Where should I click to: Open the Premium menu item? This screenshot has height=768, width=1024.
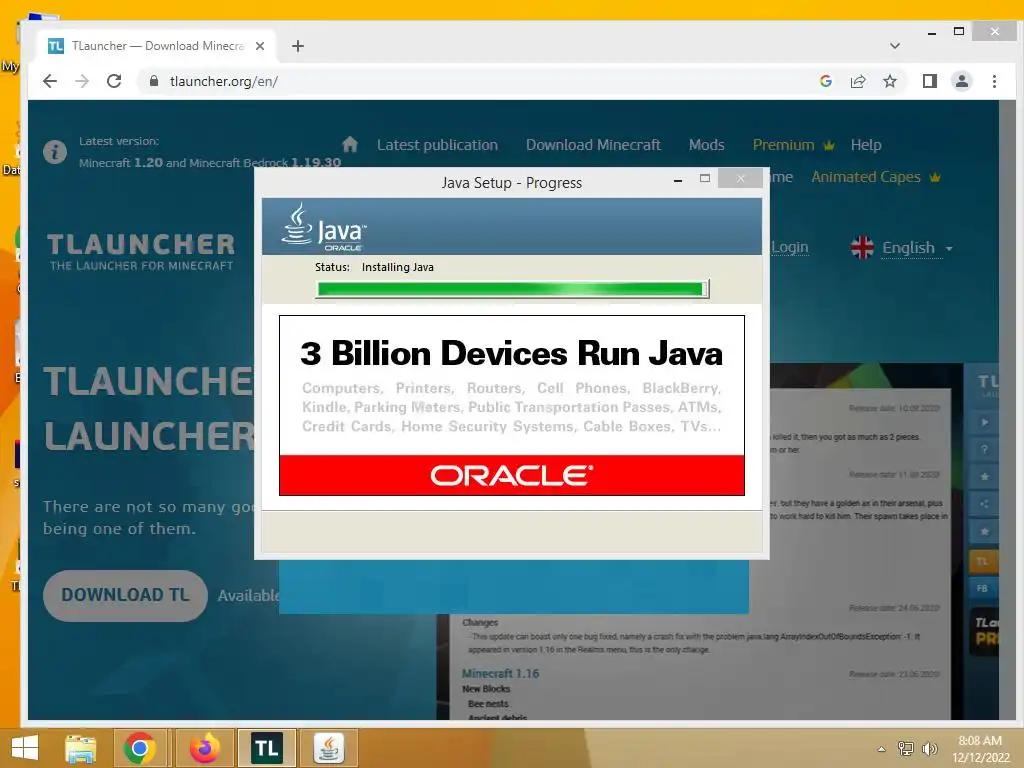[793, 145]
